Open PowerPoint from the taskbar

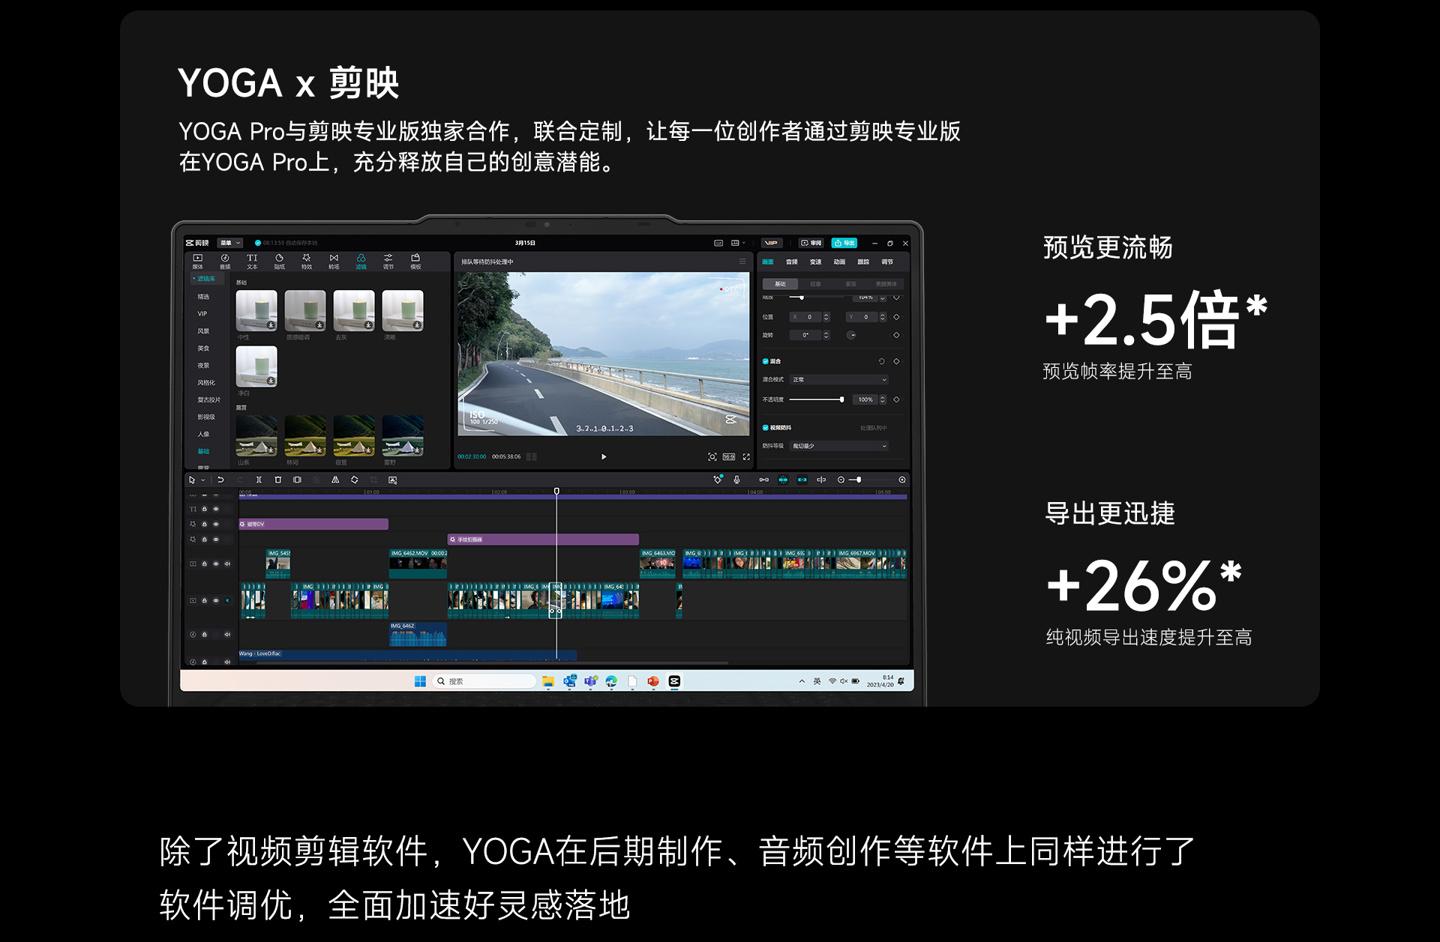(x=653, y=681)
